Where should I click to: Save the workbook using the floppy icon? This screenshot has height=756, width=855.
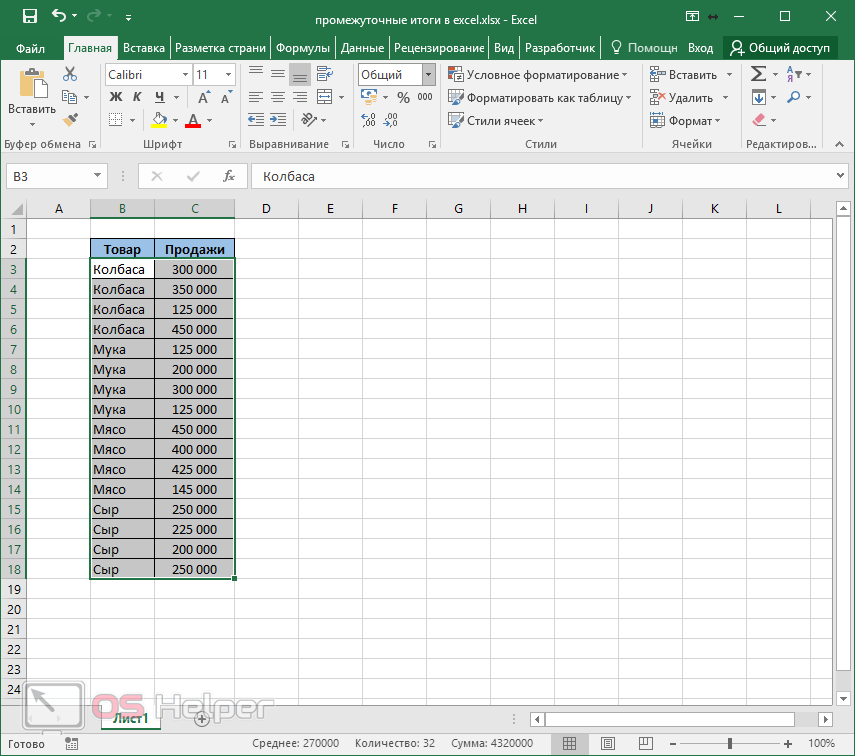[x=29, y=16]
